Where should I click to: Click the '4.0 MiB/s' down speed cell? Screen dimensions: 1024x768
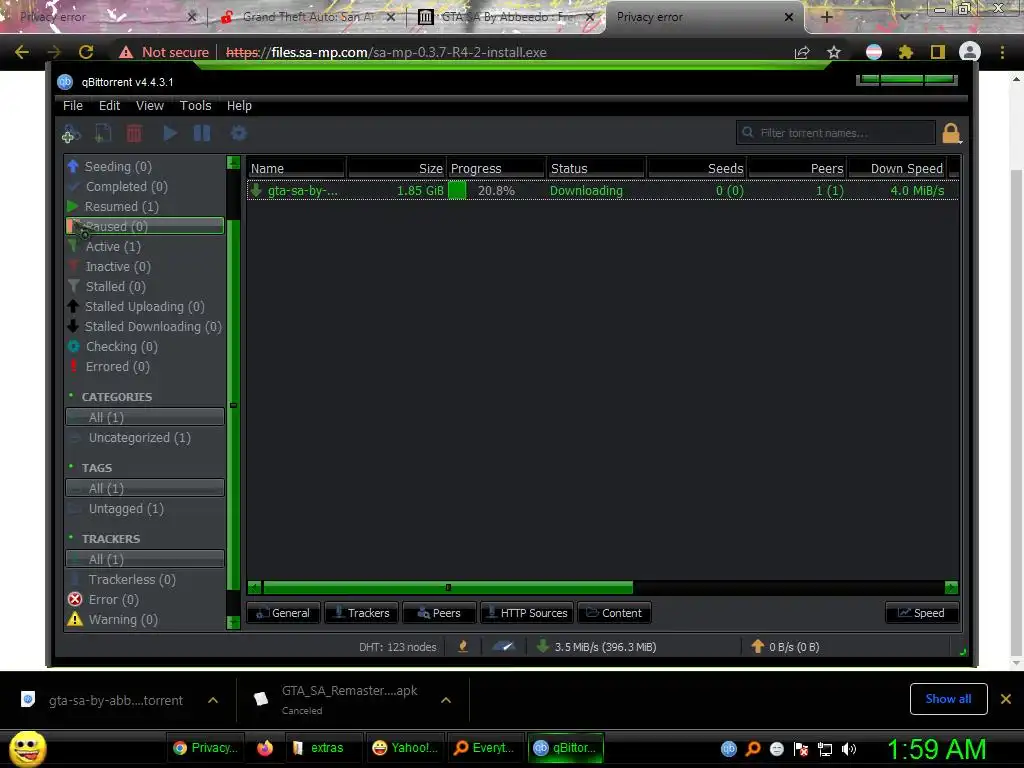point(917,191)
